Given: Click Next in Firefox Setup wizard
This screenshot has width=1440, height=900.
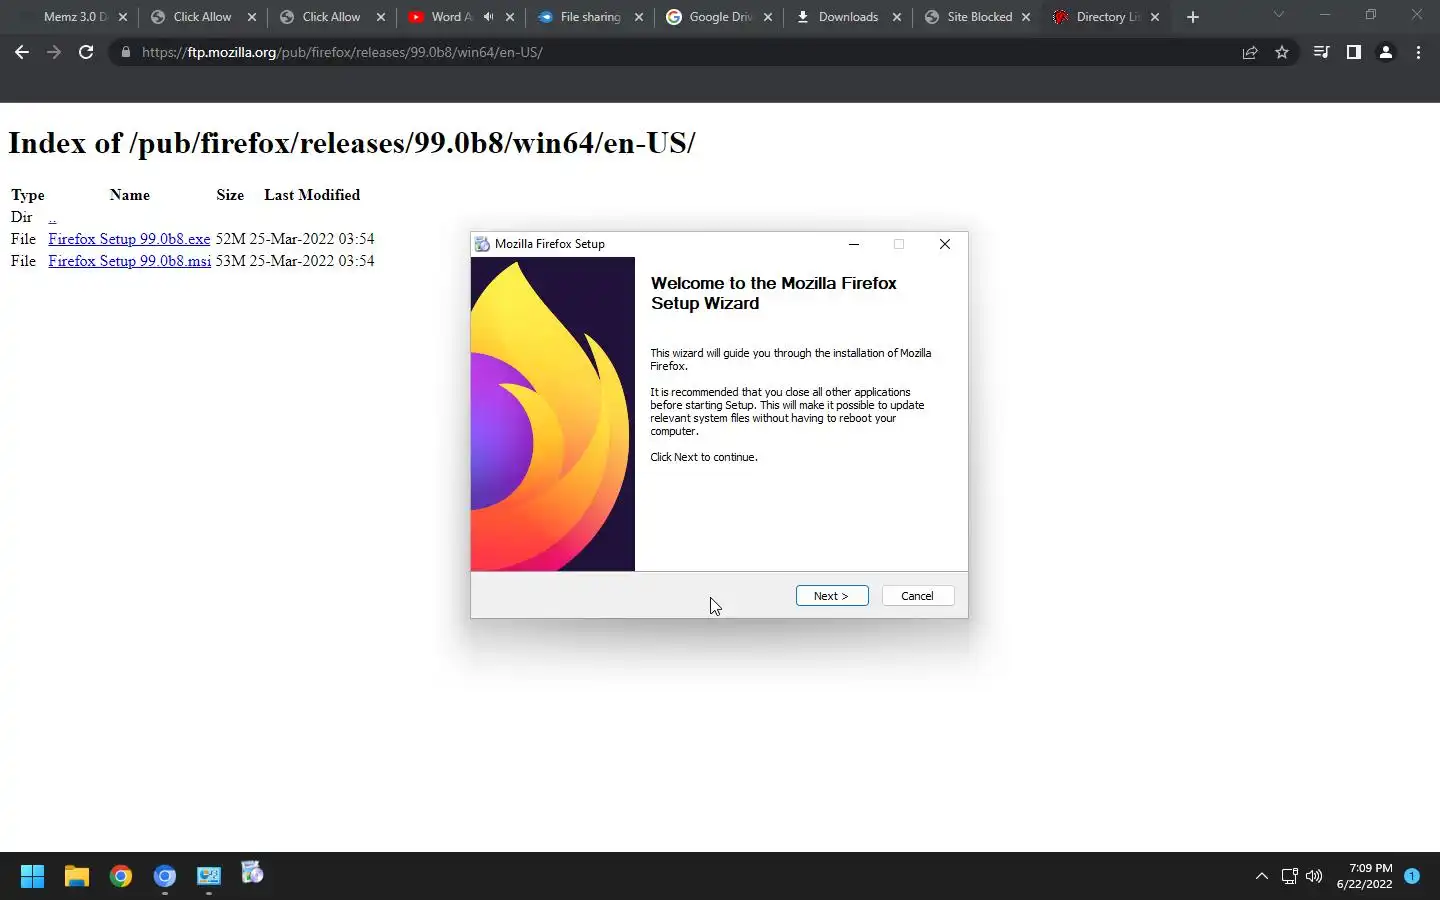Looking at the screenshot, I should click(x=831, y=596).
